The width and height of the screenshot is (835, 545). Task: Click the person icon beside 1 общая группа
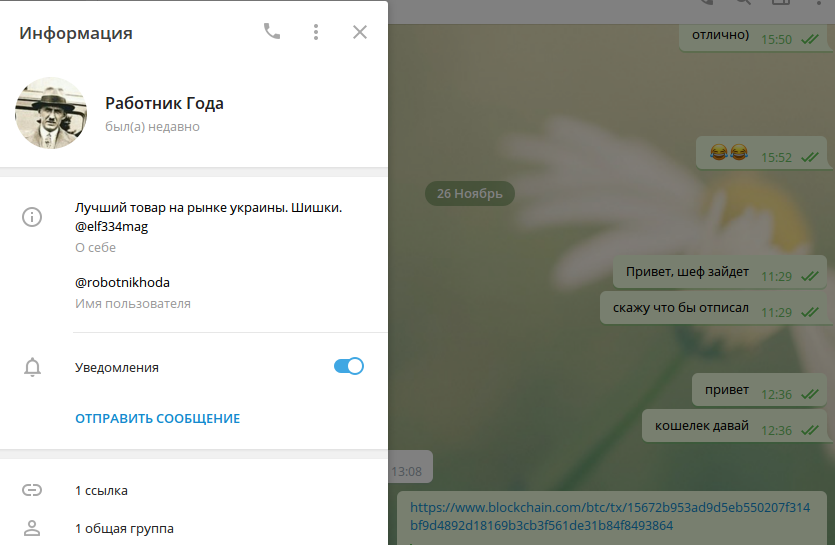coord(32,528)
